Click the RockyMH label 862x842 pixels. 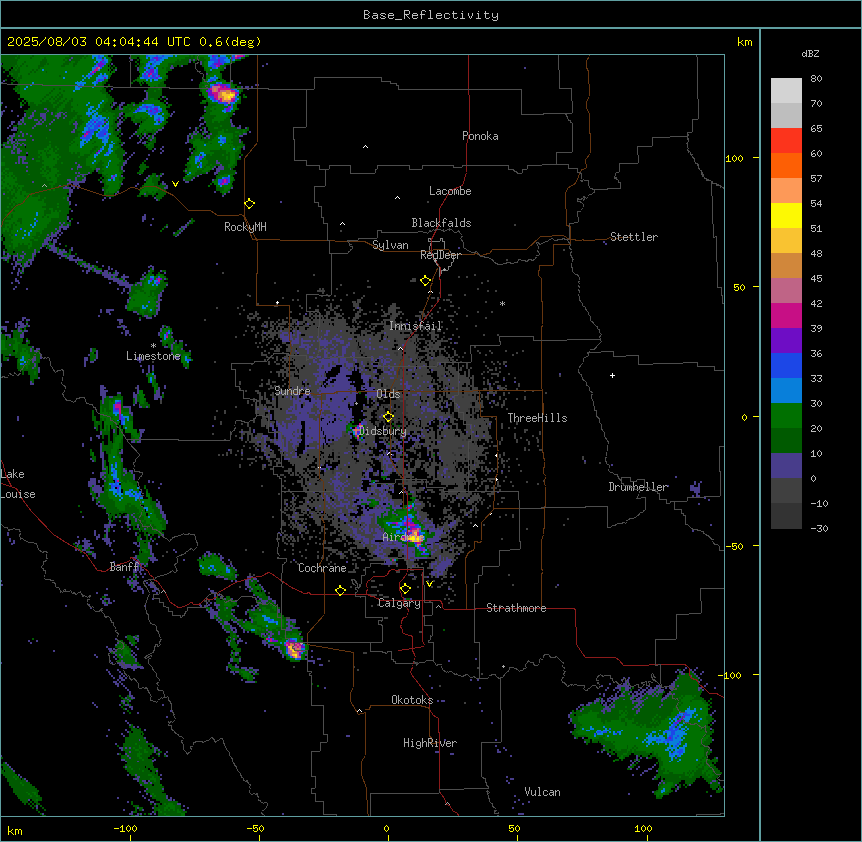coord(245,227)
